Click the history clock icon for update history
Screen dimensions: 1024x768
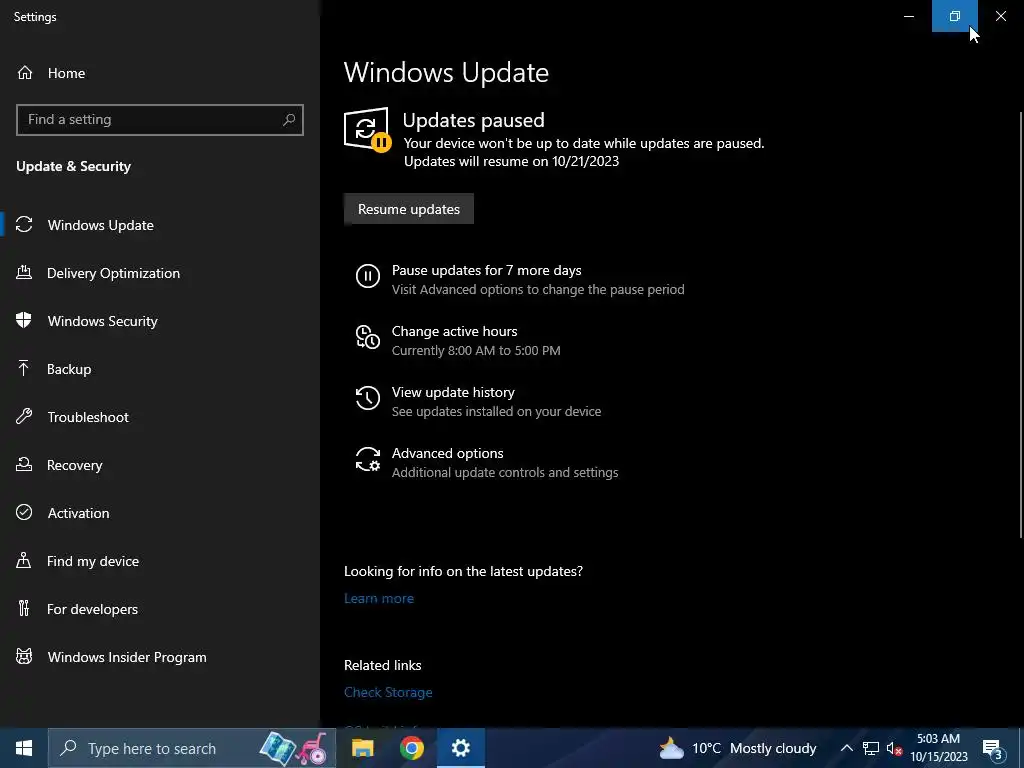coord(368,398)
